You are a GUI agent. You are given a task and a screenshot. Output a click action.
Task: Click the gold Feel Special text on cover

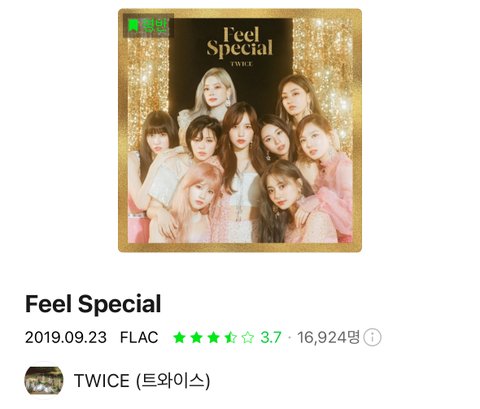click(x=240, y=42)
